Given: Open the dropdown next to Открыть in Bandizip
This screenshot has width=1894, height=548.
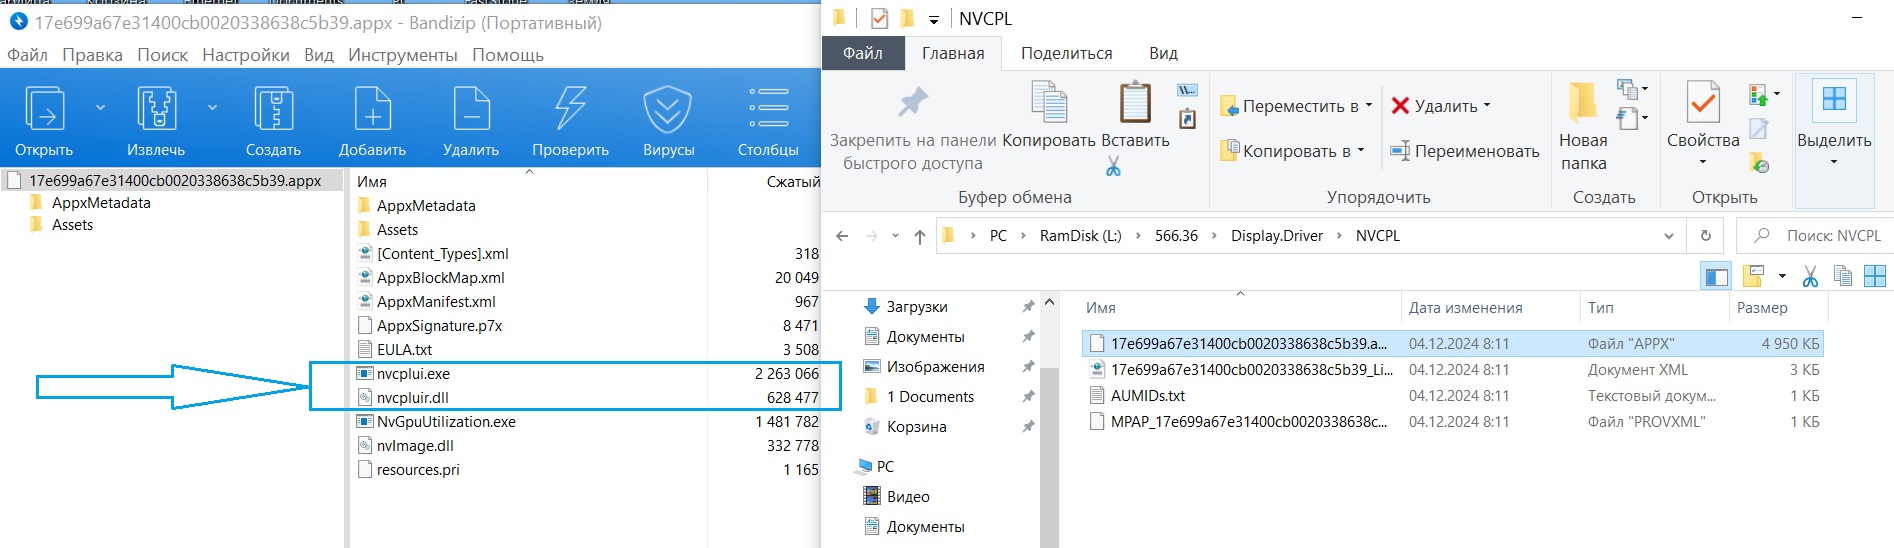Looking at the screenshot, I should click(x=100, y=107).
